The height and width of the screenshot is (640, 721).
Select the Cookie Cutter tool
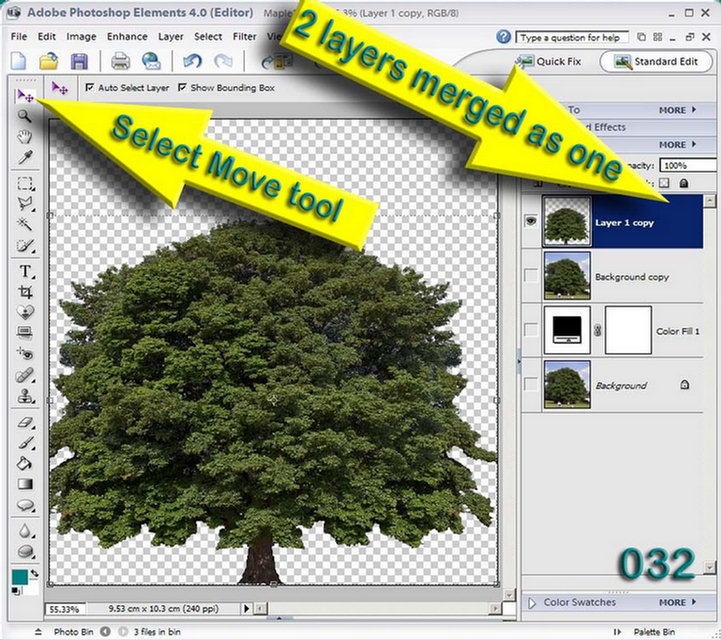[25, 312]
